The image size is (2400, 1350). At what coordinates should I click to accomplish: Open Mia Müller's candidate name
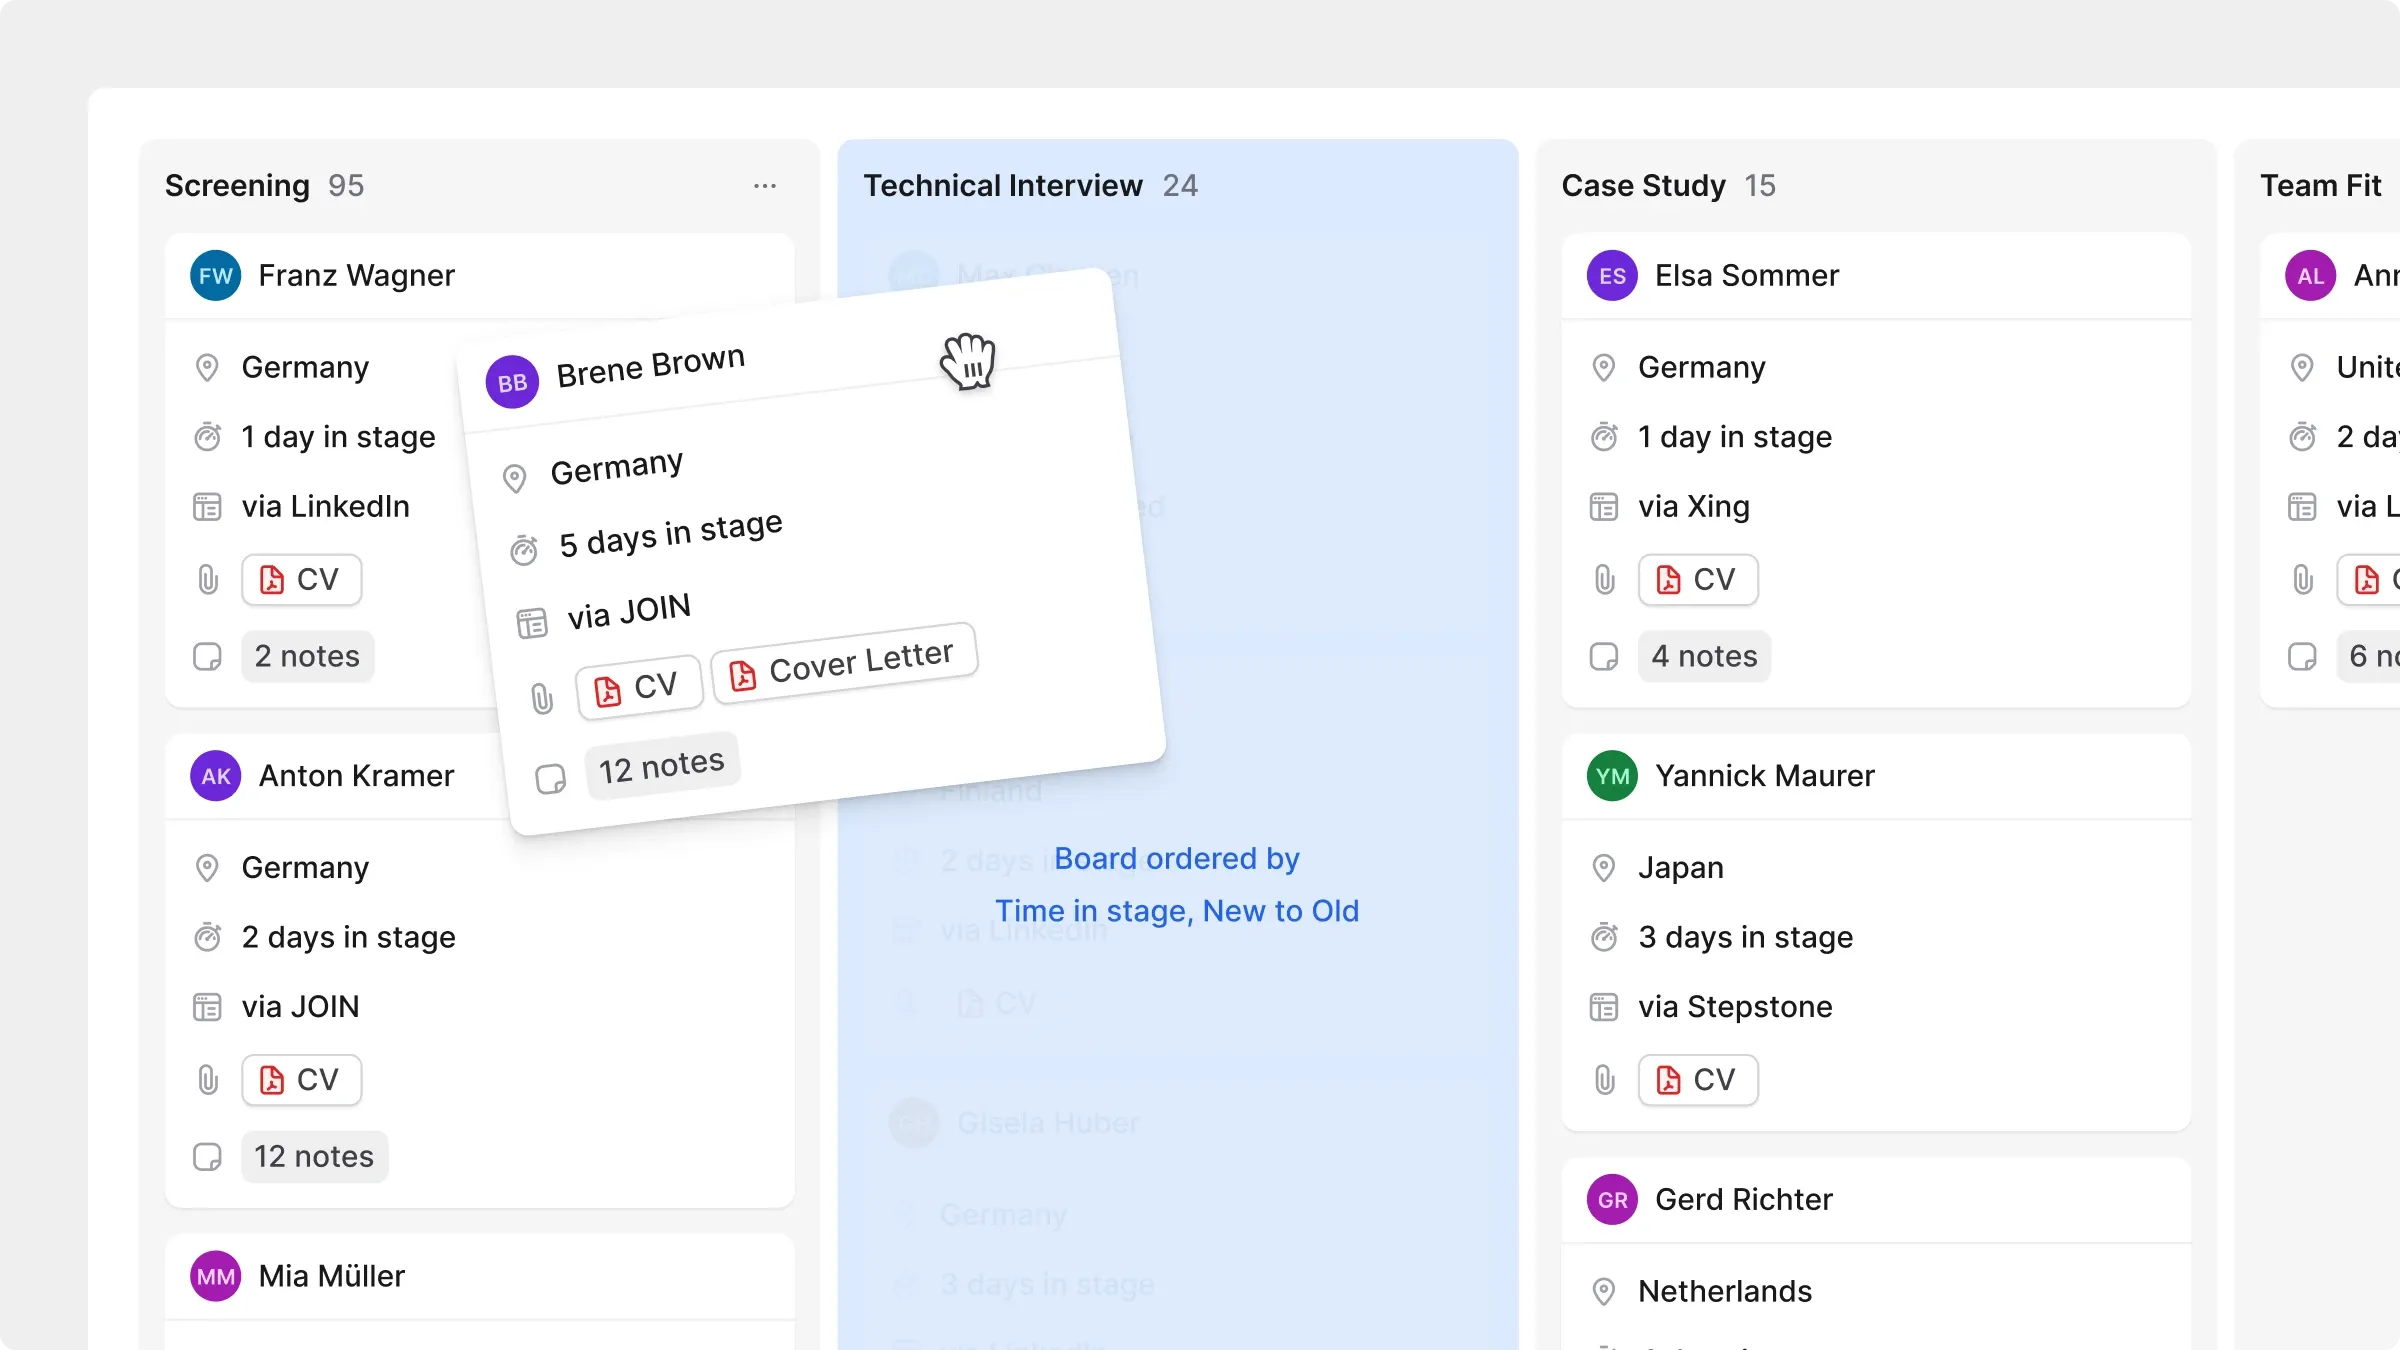332,1276
